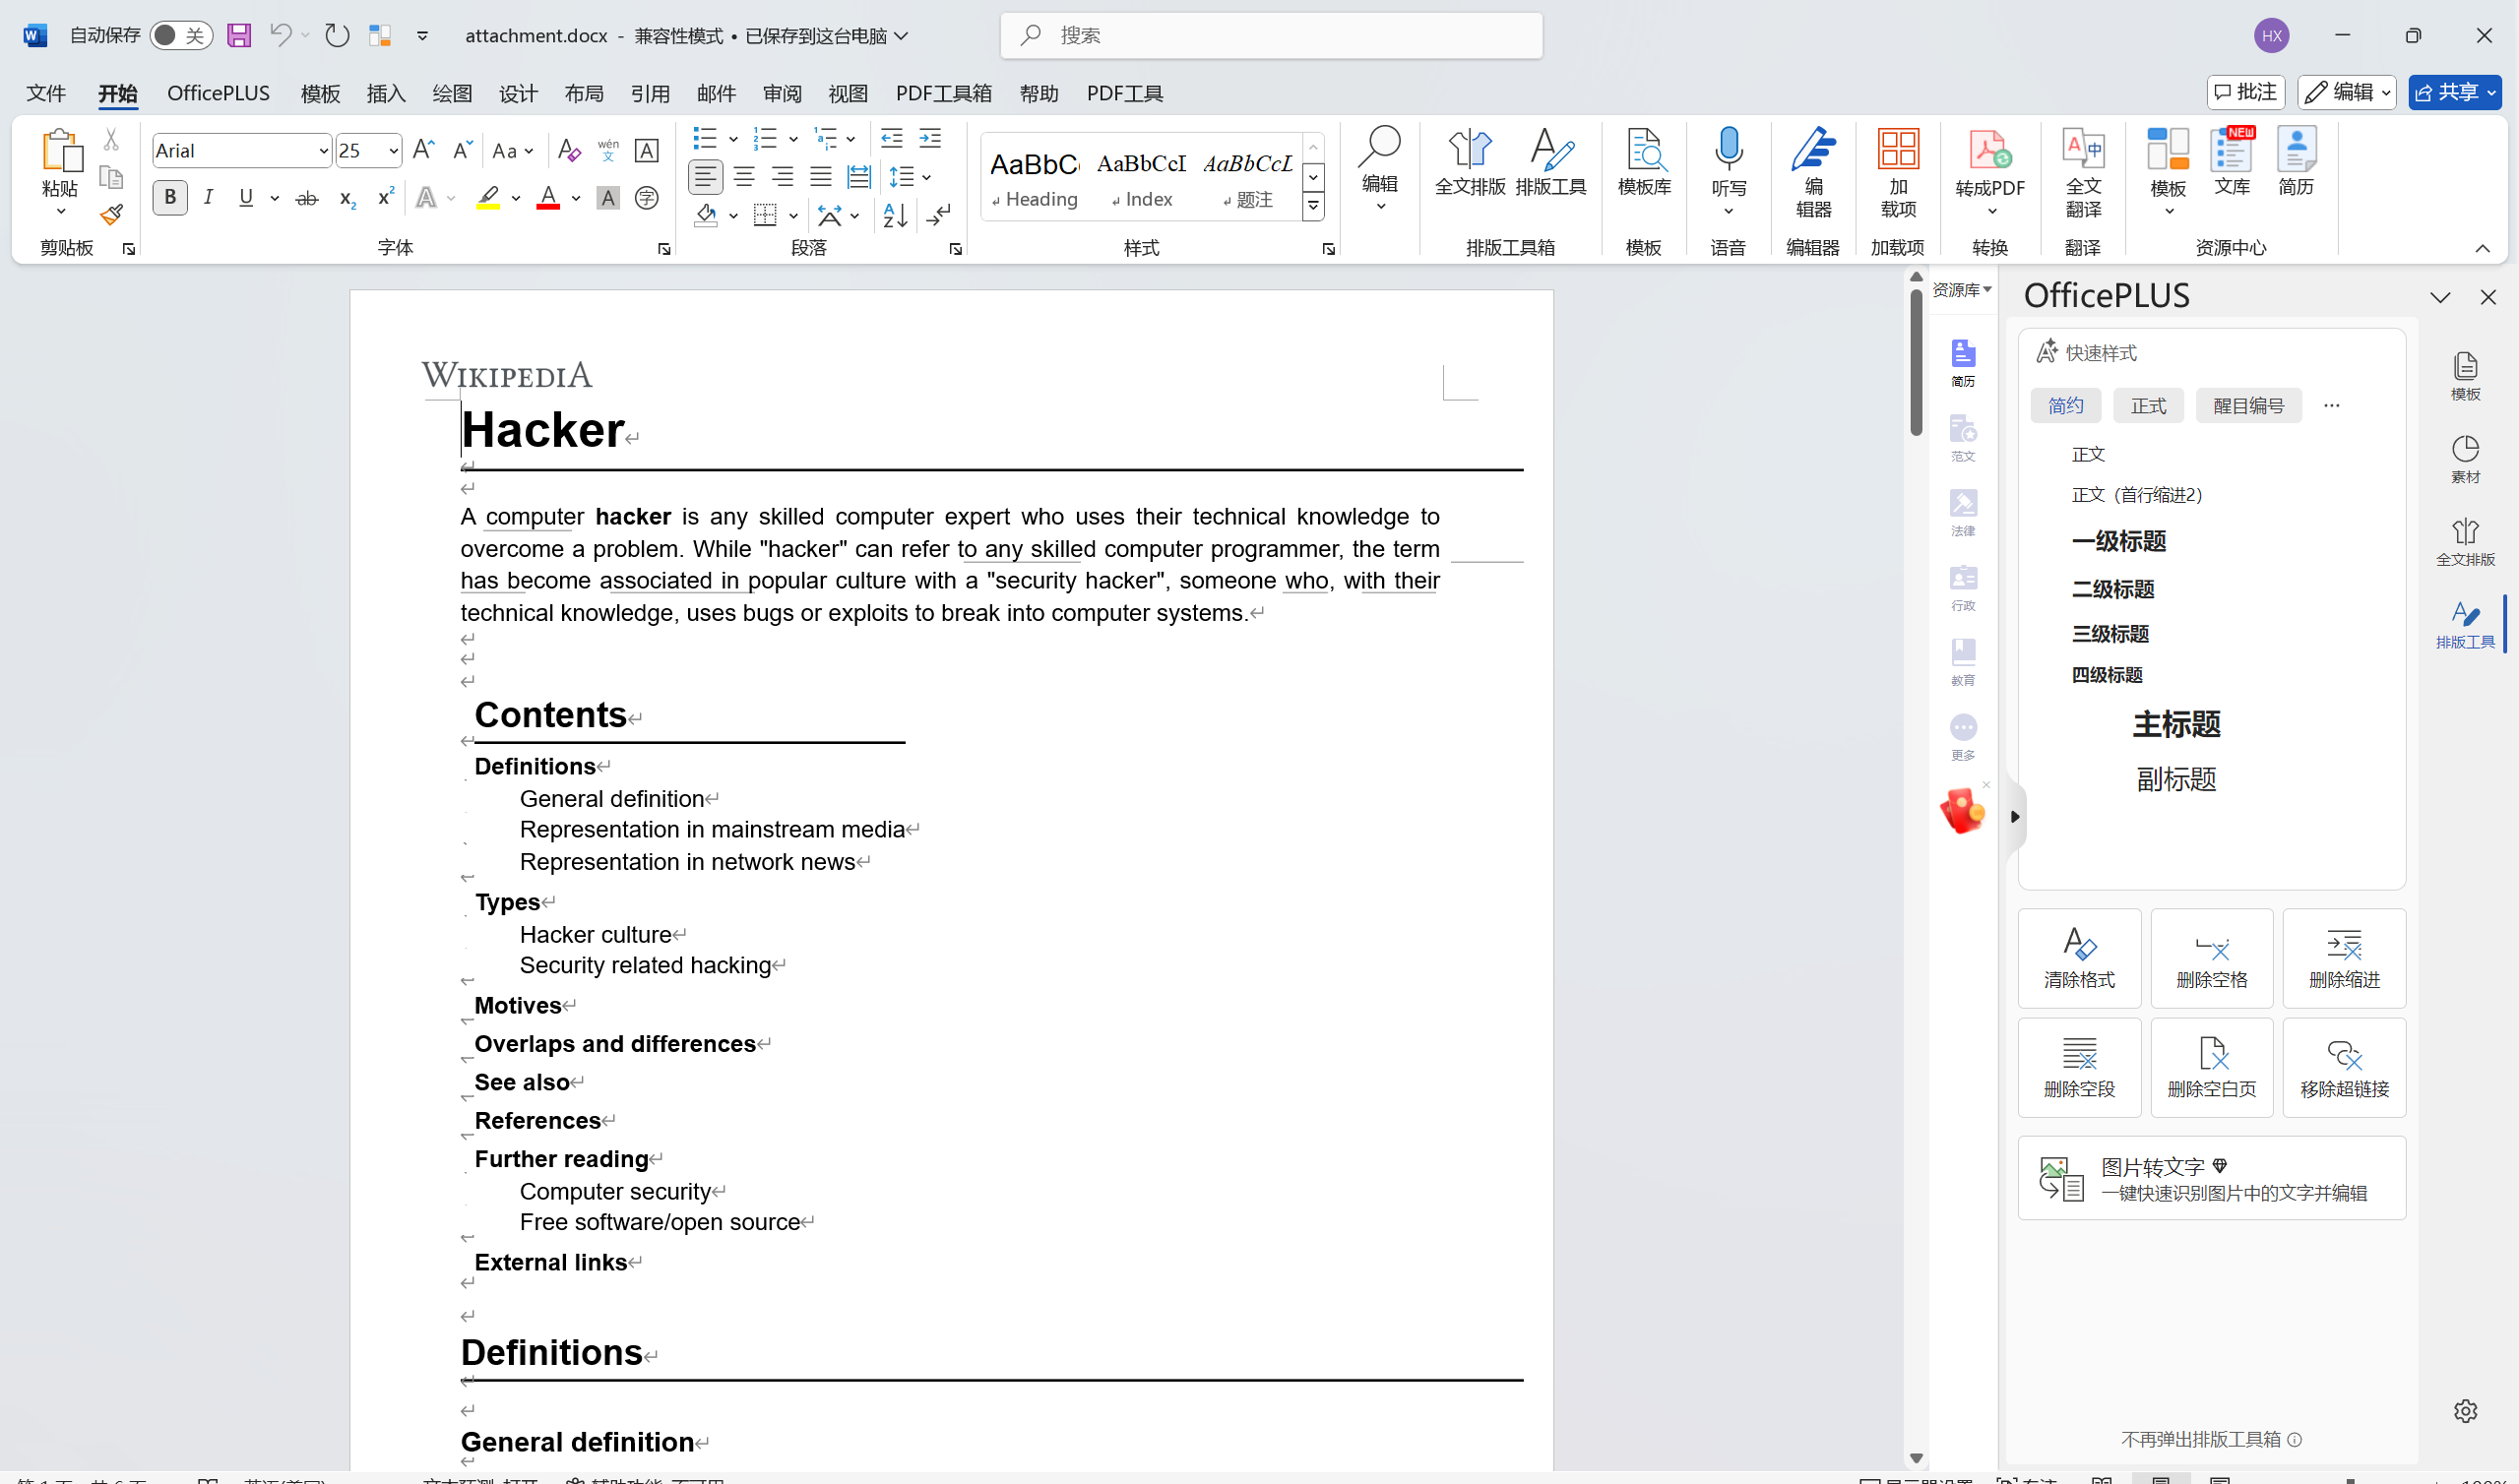Switch to the 插入 Insert tab
The height and width of the screenshot is (1484, 2519).
click(386, 93)
